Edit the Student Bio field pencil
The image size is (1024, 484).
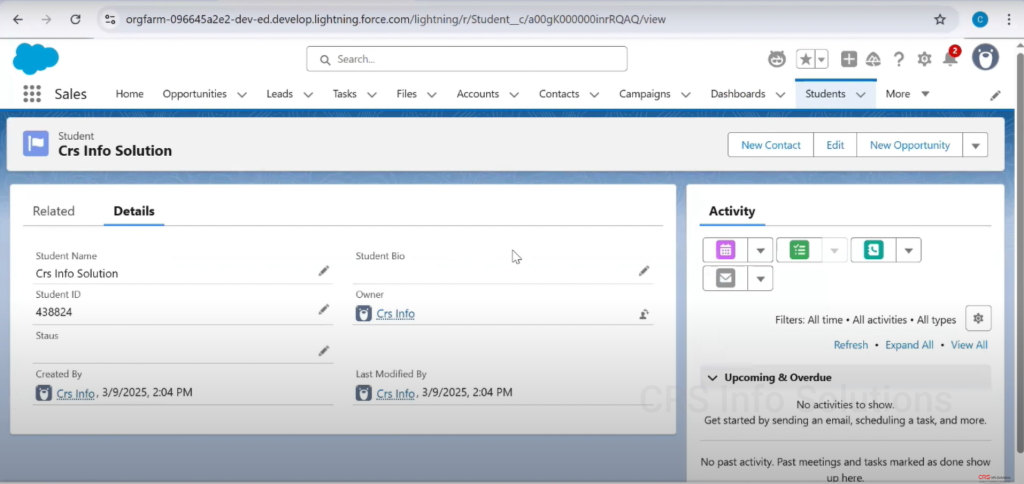tap(644, 270)
